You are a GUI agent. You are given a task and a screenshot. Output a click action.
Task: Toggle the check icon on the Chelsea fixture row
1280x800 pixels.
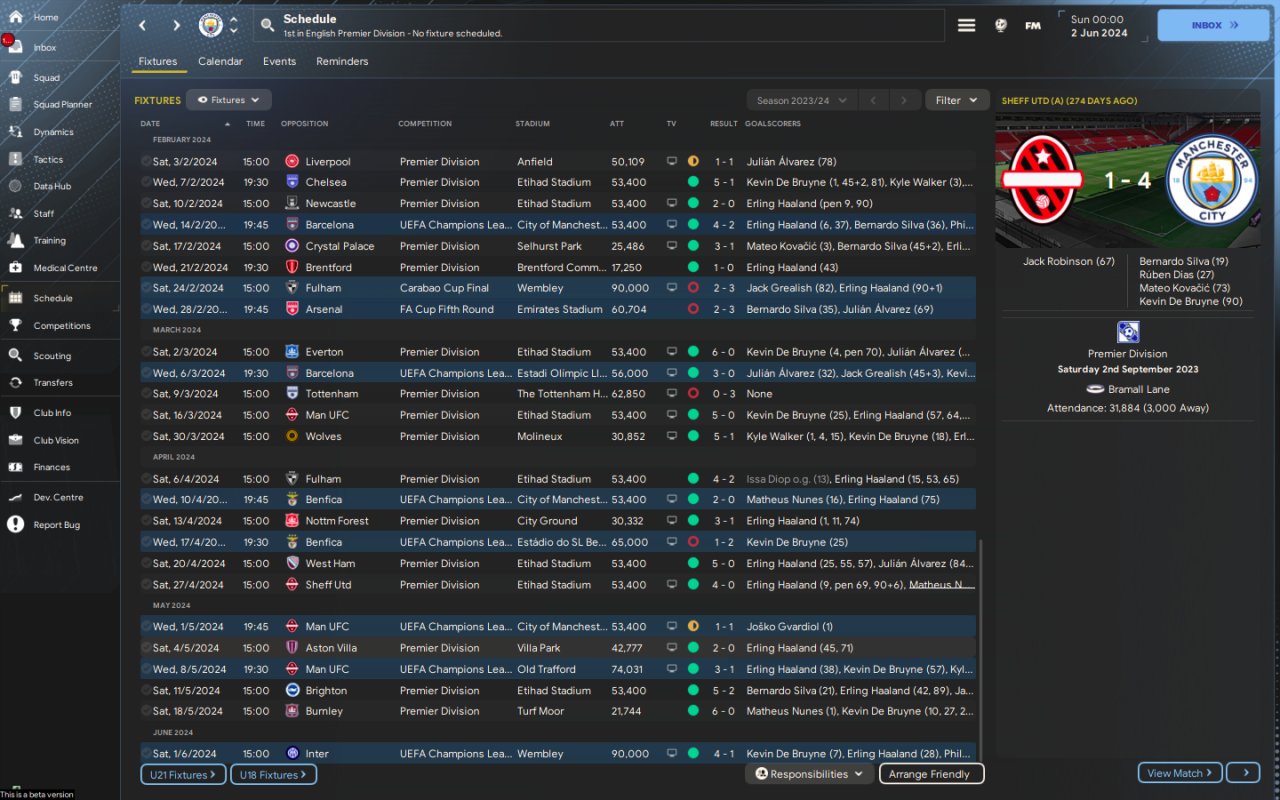tap(146, 182)
